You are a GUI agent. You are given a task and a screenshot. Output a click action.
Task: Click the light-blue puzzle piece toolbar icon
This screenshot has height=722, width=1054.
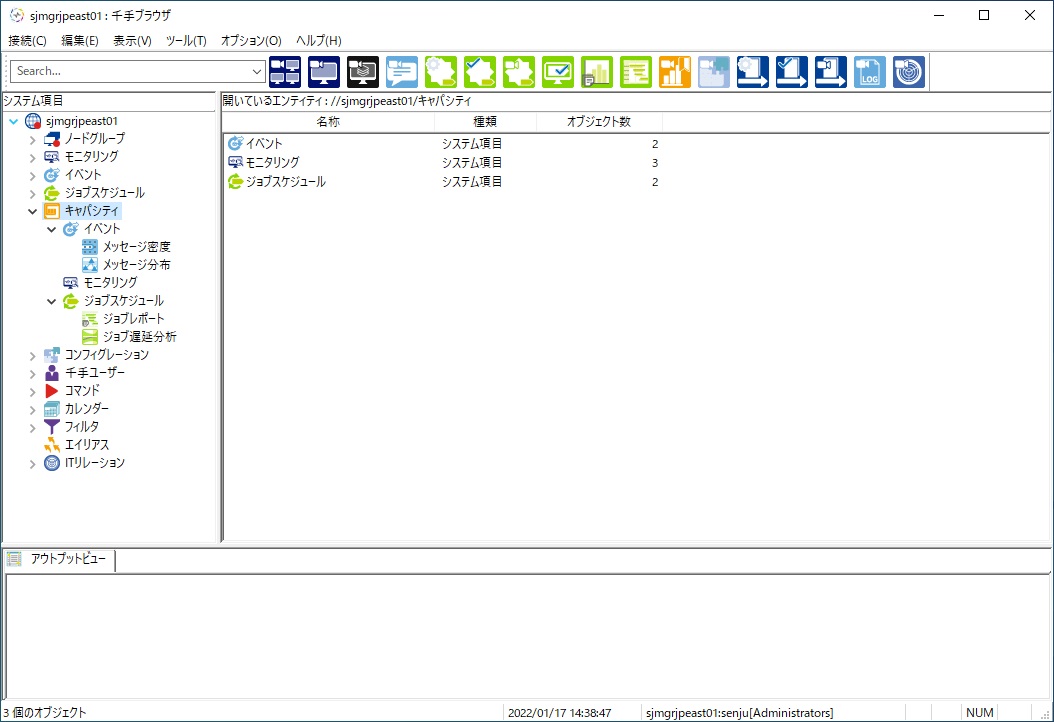(x=714, y=72)
